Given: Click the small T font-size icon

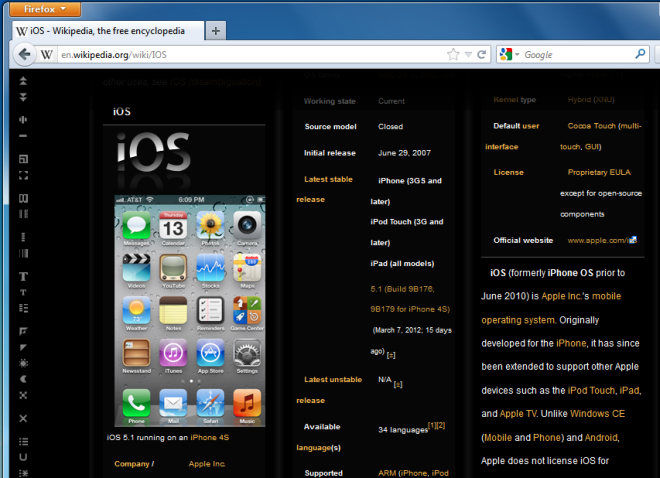Looking at the screenshot, I should (23, 292).
